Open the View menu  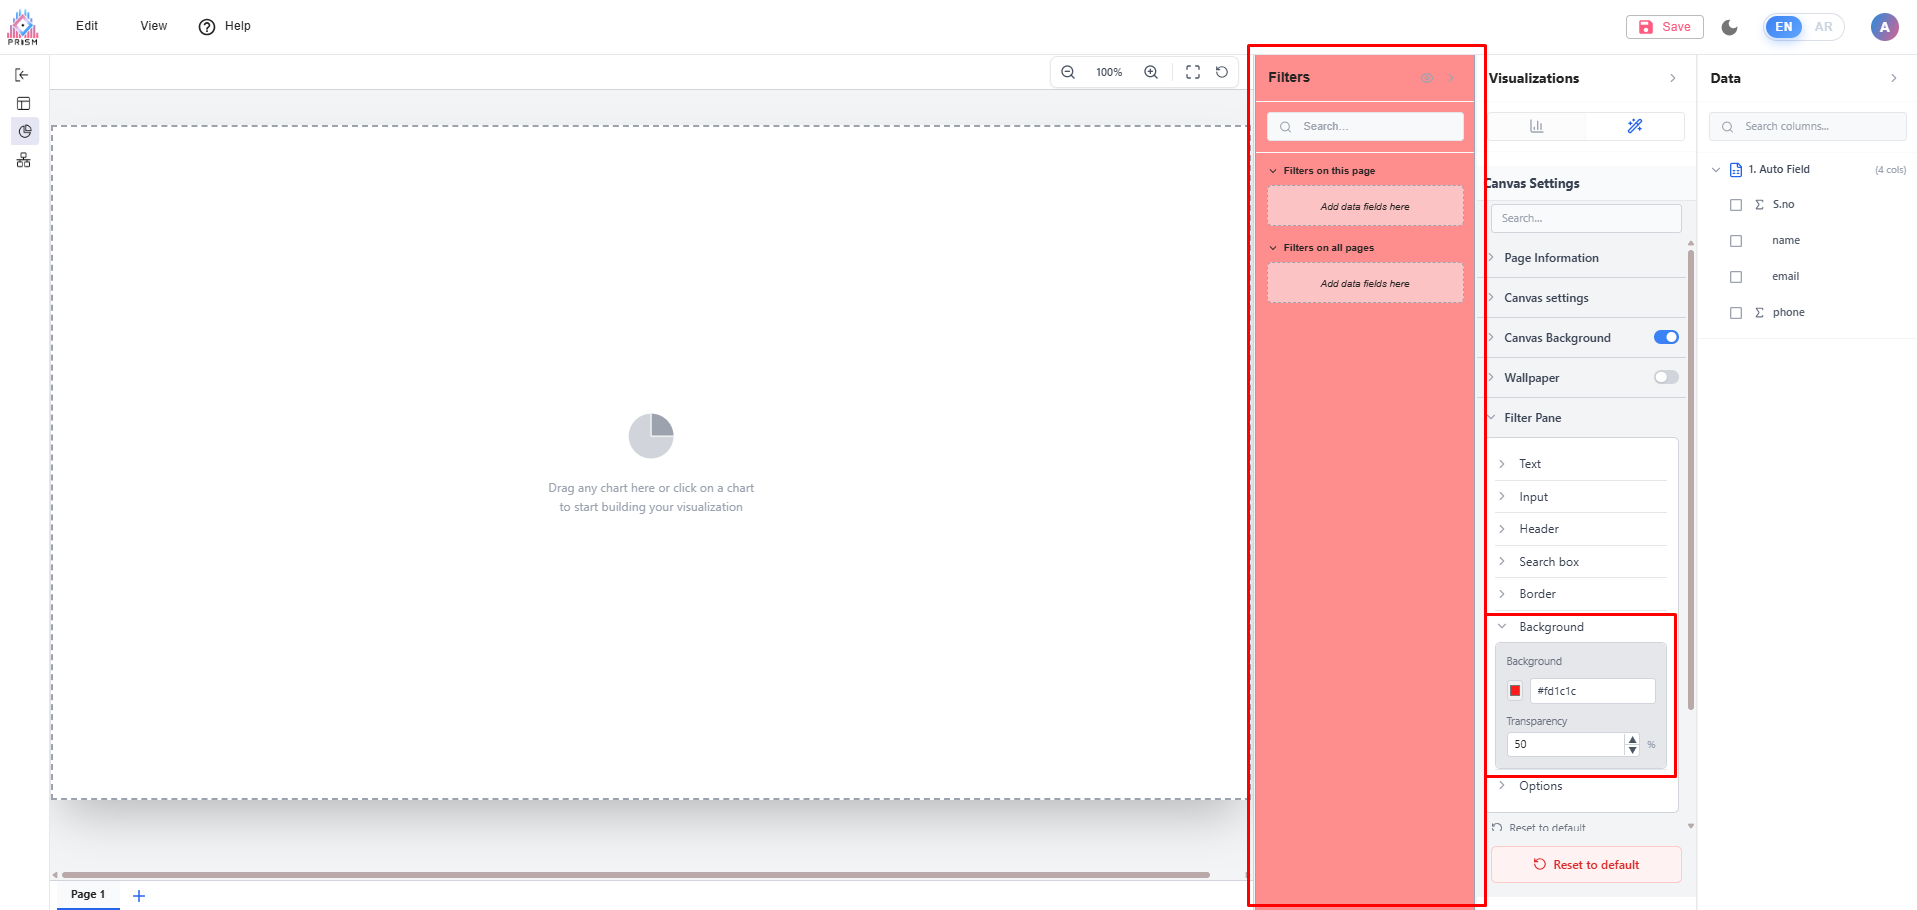click(153, 26)
